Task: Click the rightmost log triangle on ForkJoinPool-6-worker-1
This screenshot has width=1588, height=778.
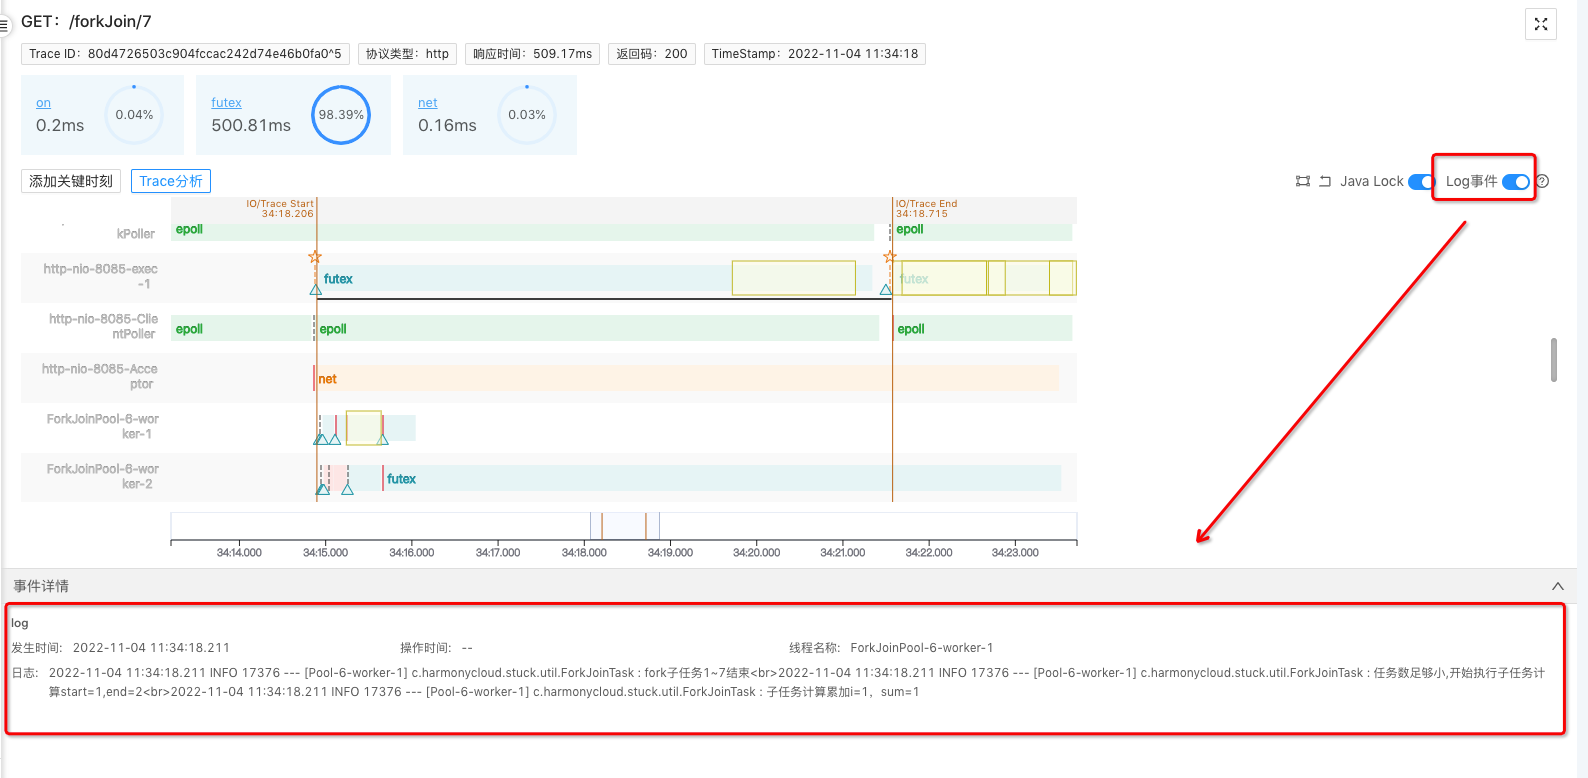Action: click(382, 439)
